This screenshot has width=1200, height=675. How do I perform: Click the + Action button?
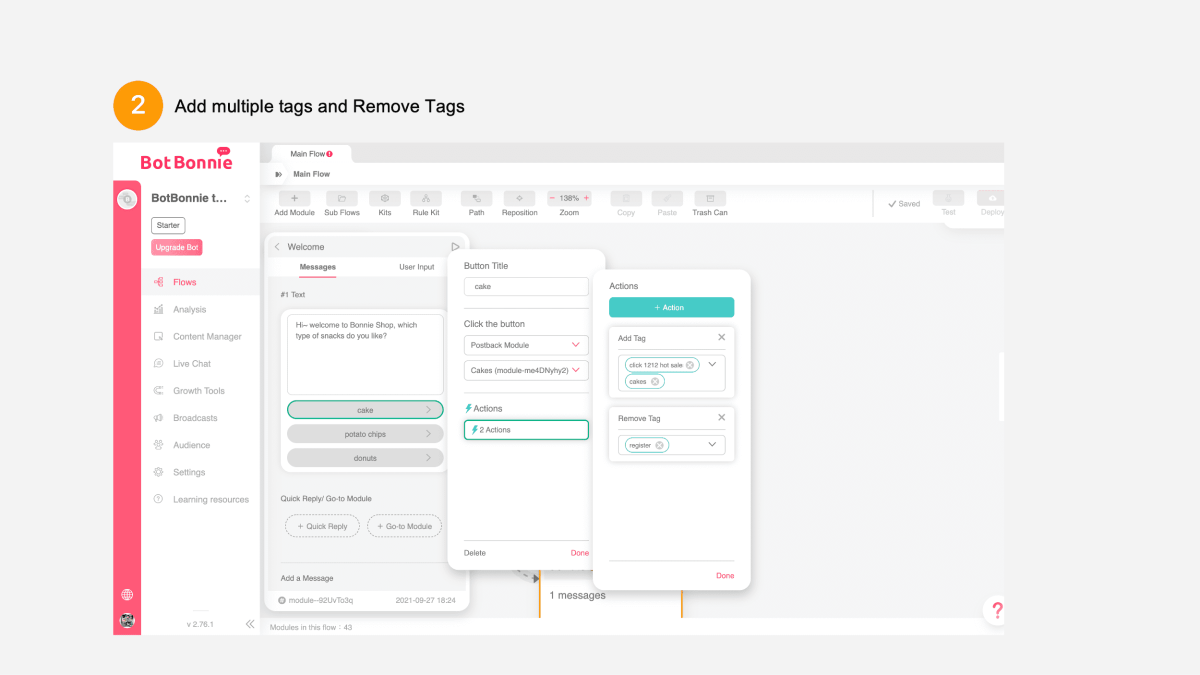pos(672,307)
